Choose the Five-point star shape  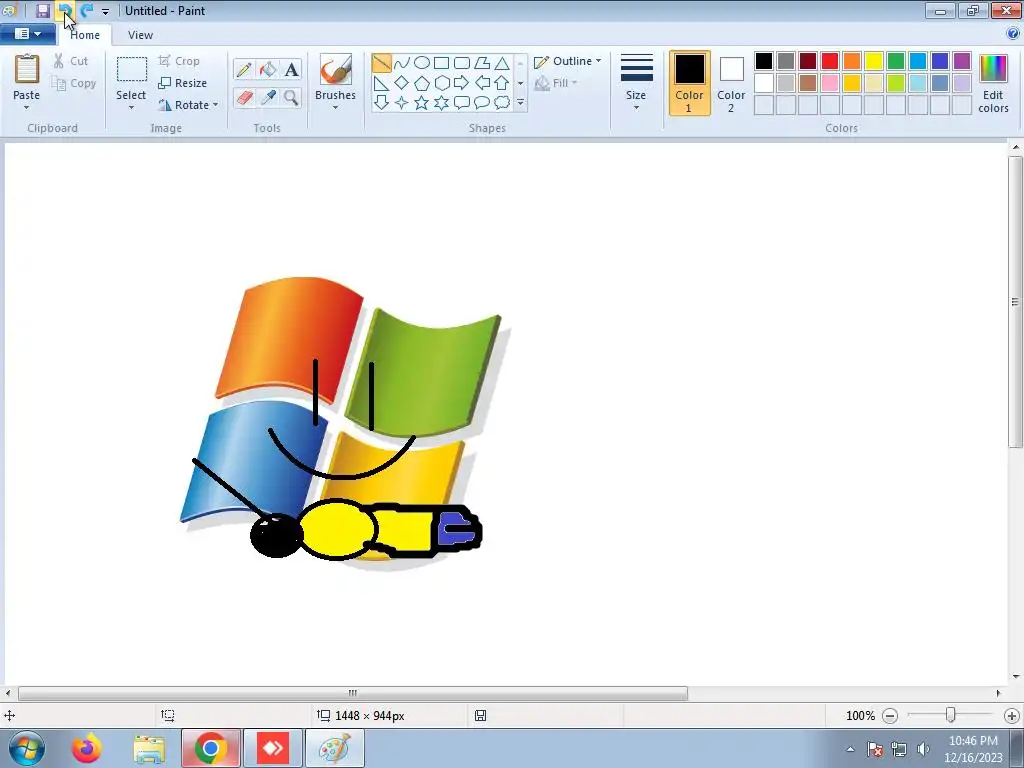(x=422, y=103)
